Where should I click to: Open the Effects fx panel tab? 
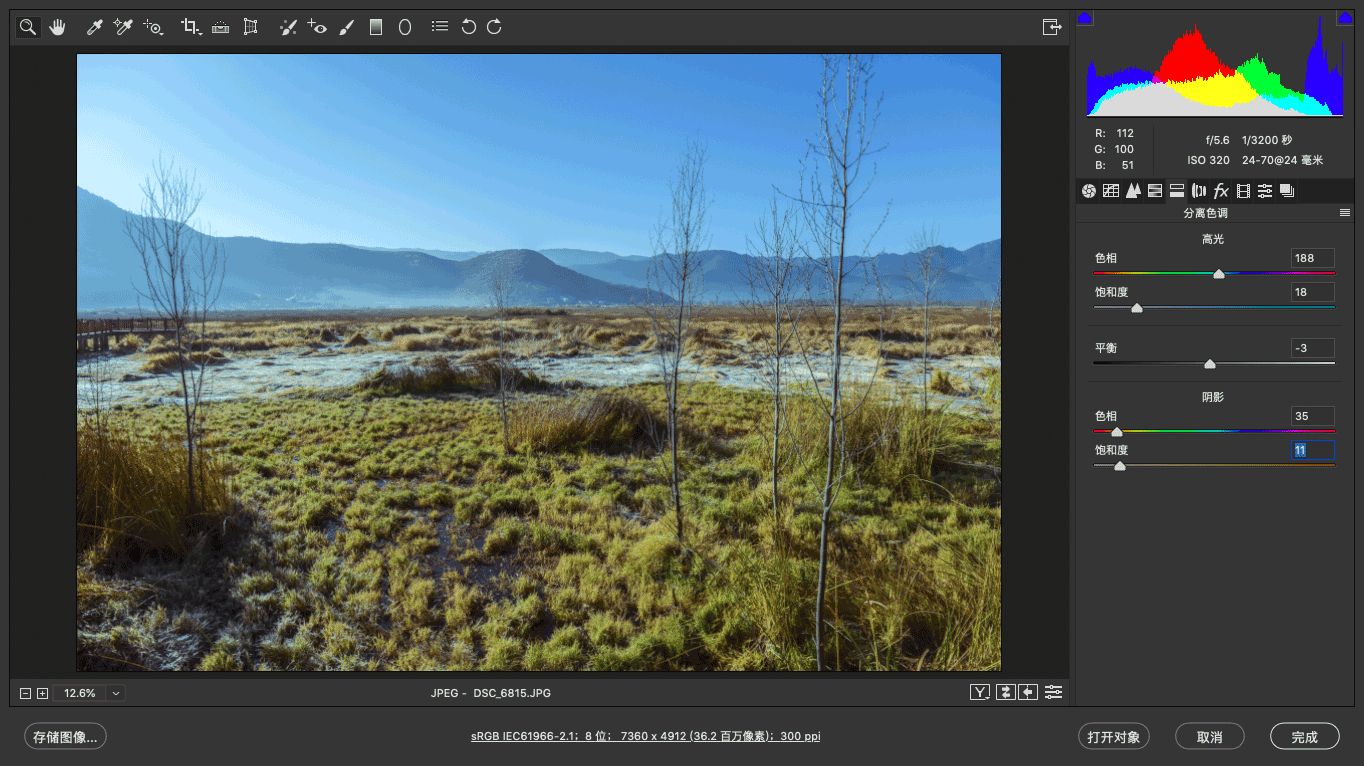point(1221,191)
